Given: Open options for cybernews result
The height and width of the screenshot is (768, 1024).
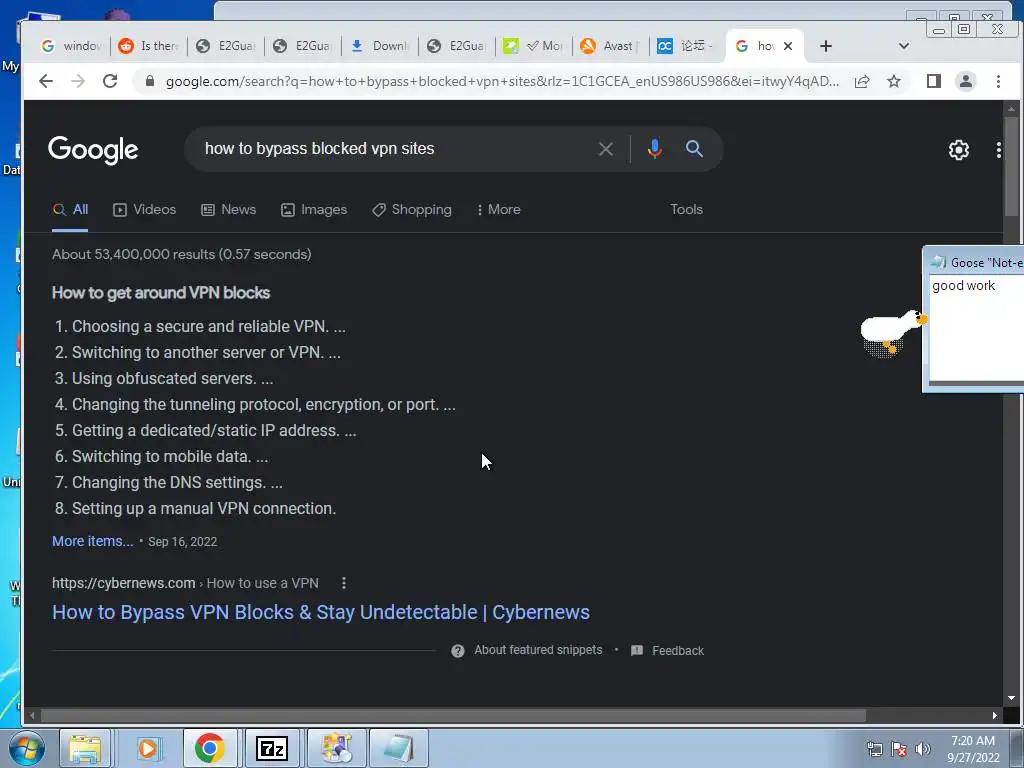Looking at the screenshot, I should [344, 583].
